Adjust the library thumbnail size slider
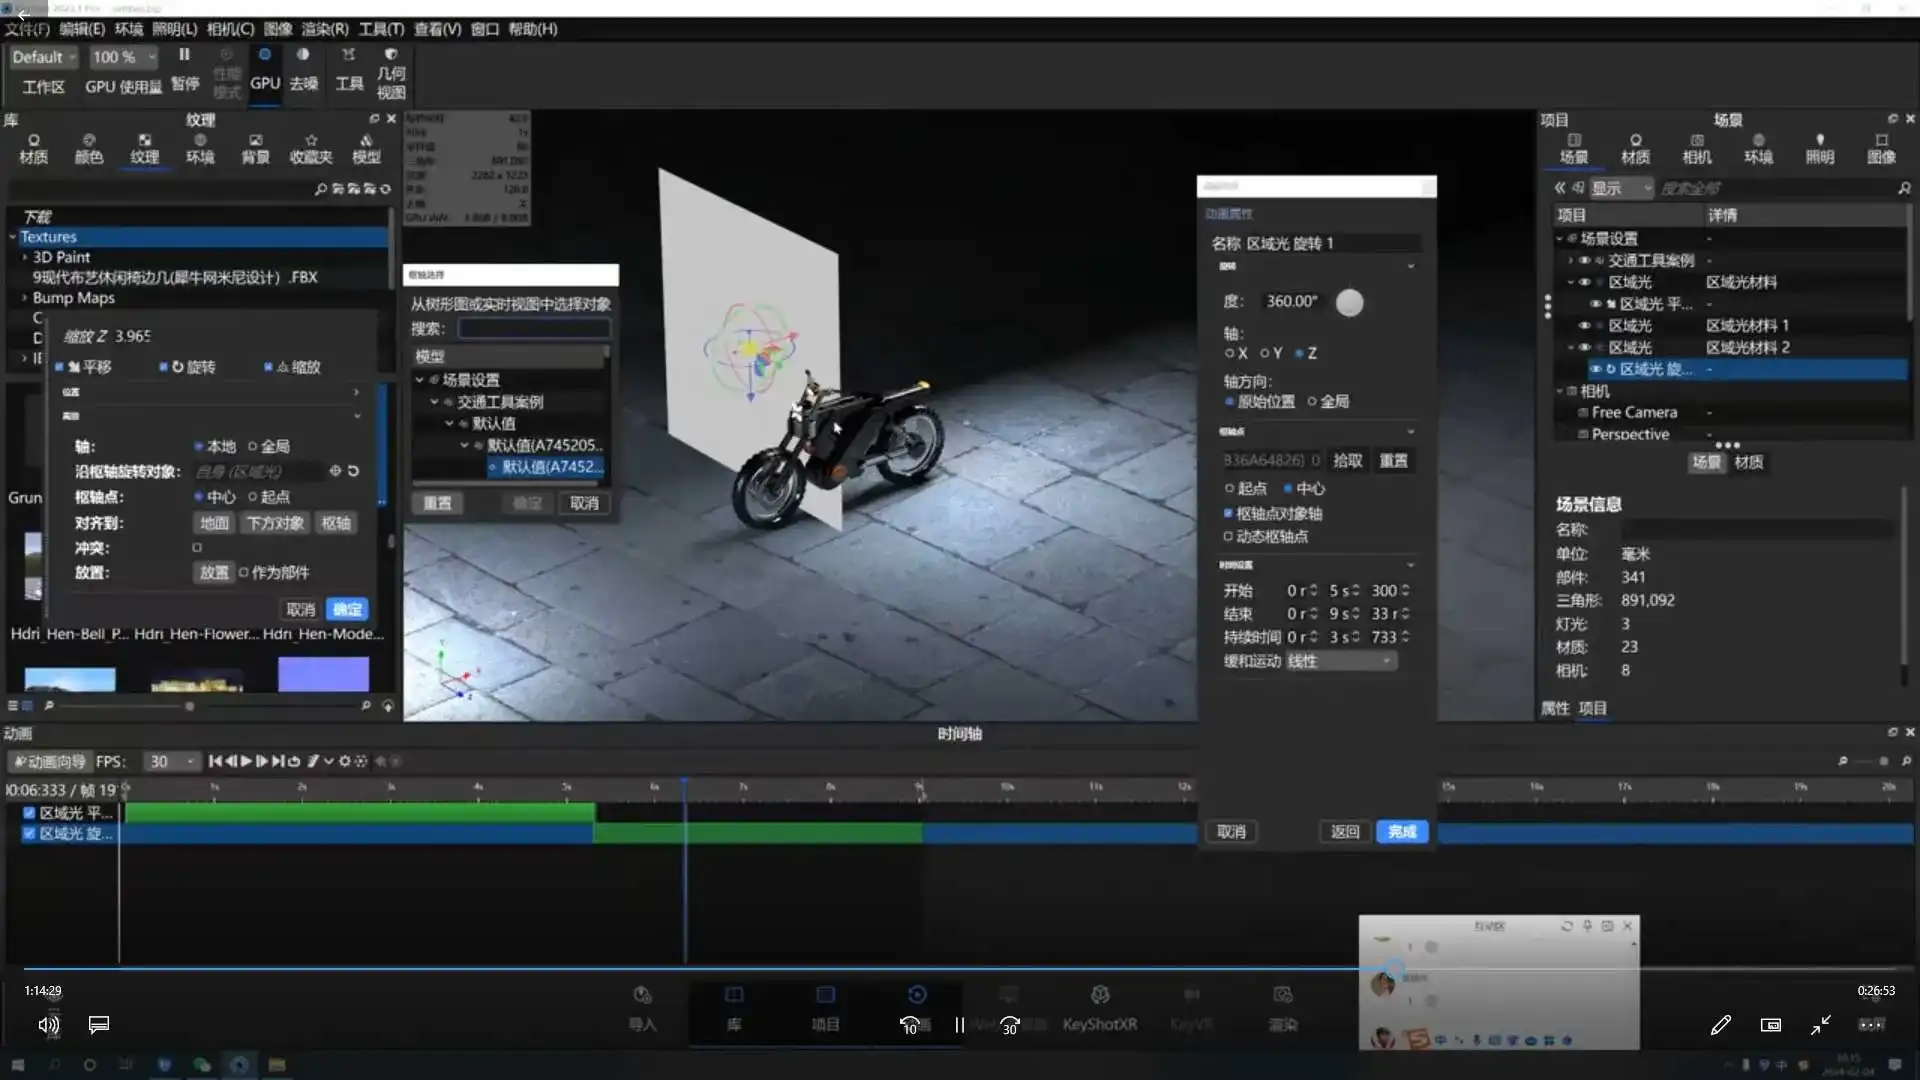Screen dimensions: 1920x1080 click(189, 705)
